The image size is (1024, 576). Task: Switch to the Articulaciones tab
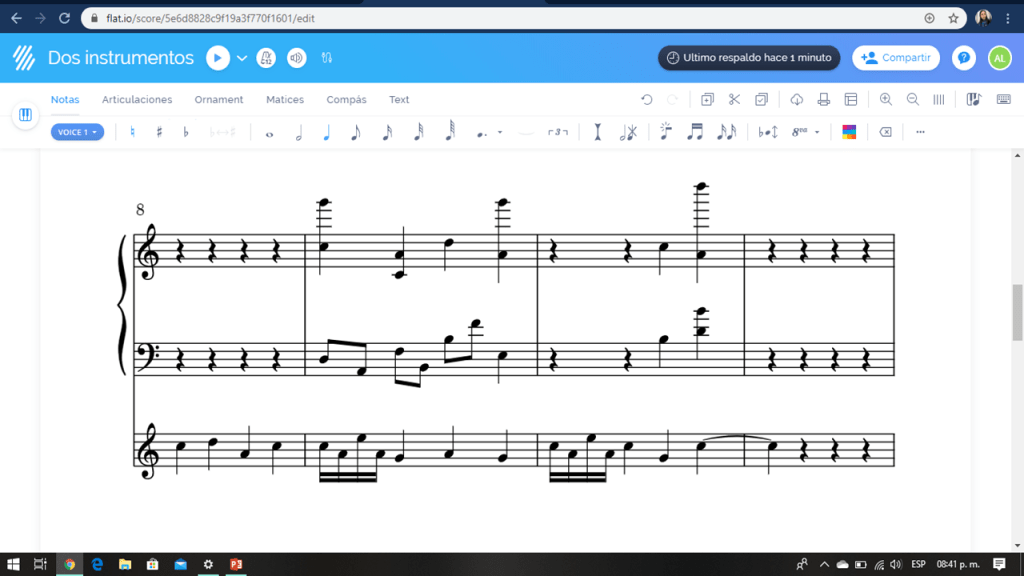point(137,100)
